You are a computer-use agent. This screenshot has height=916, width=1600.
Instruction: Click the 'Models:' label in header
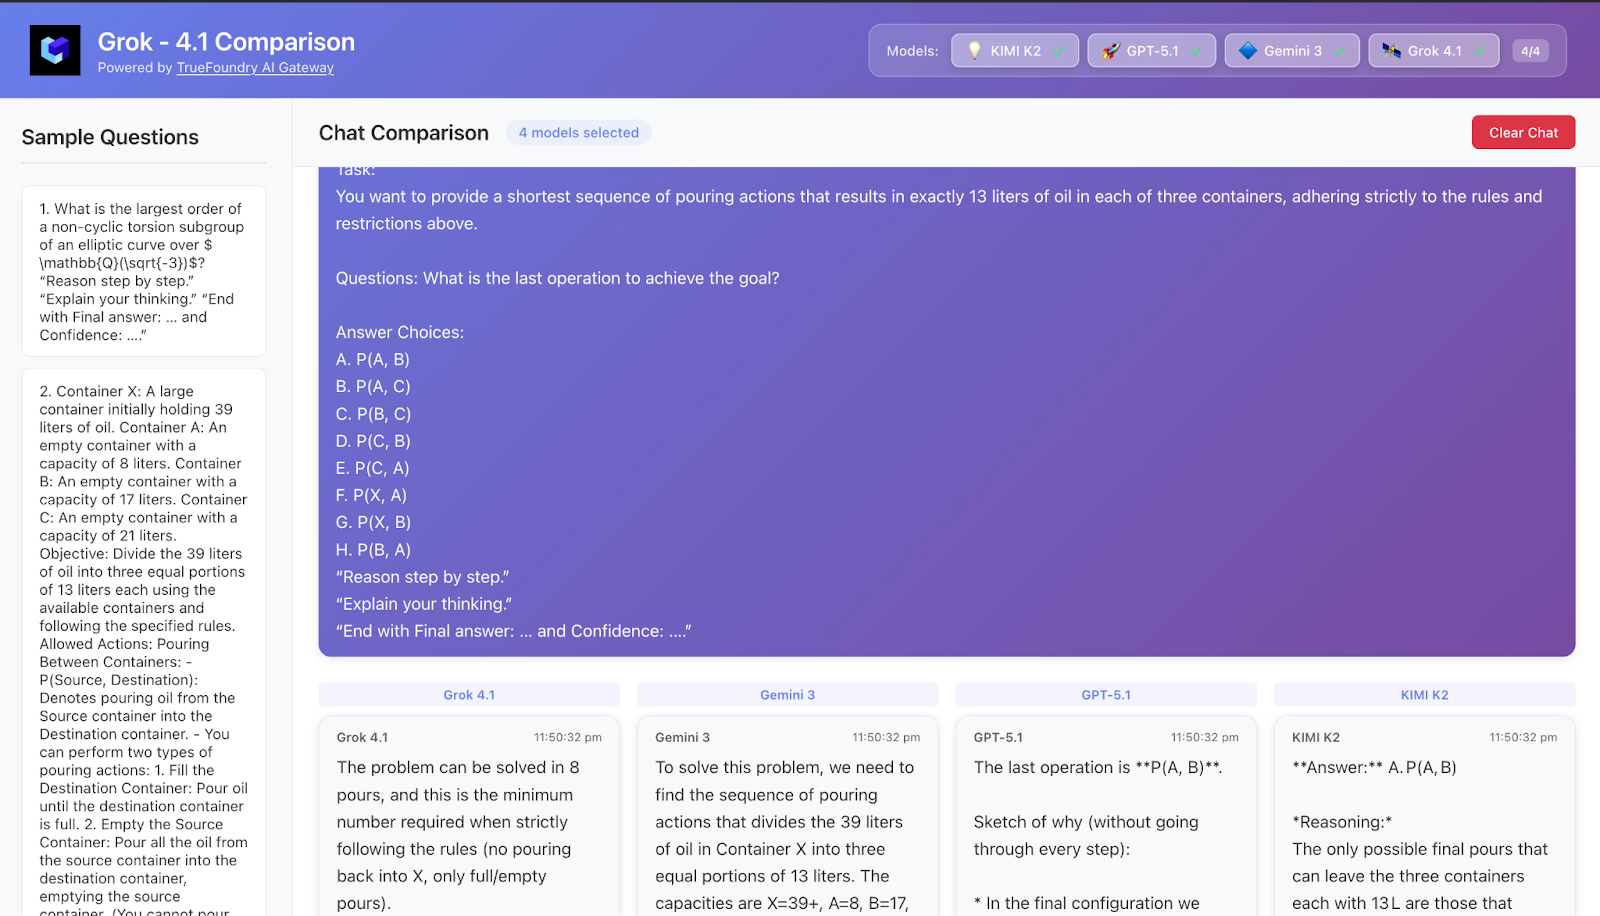[x=912, y=51]
